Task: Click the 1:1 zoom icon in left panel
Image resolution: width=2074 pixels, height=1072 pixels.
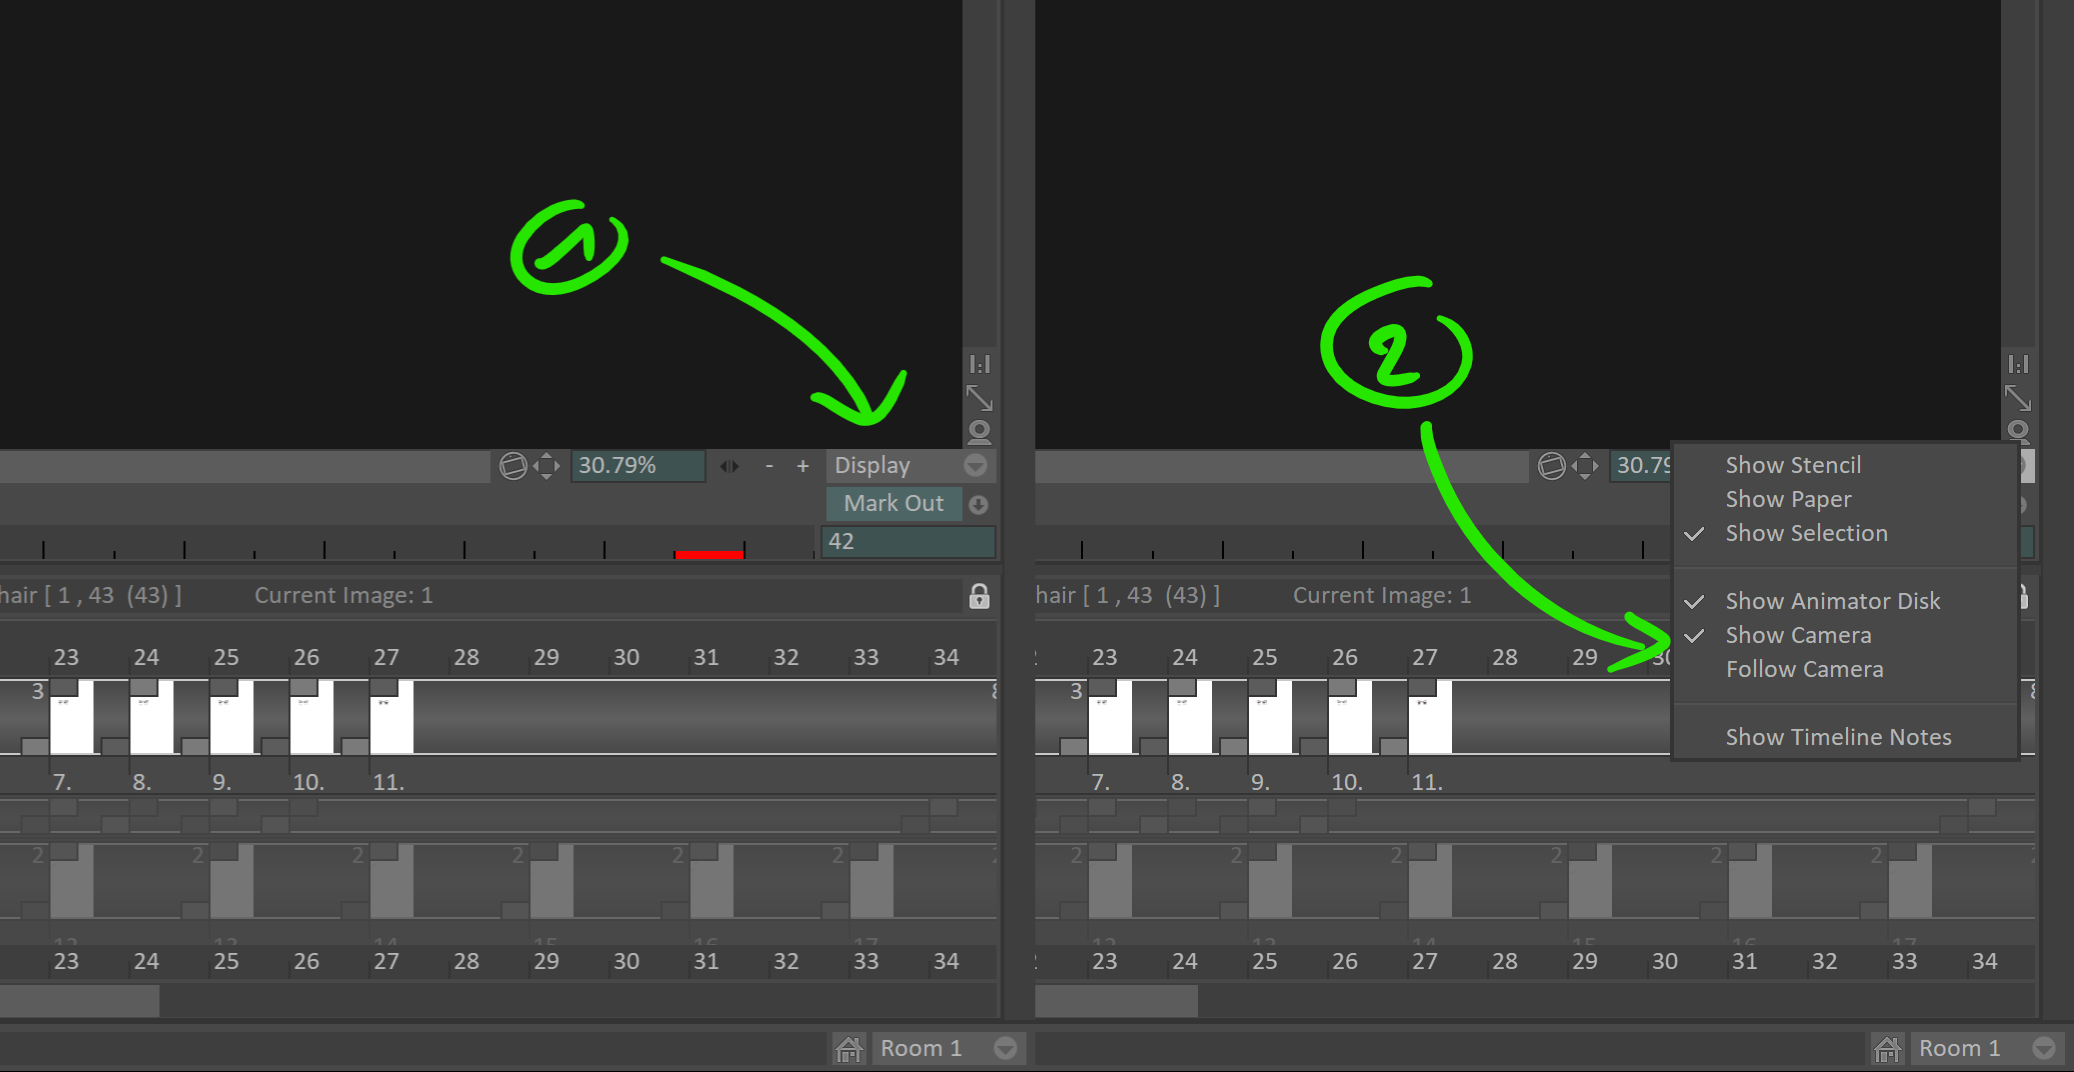Action: point(979,364)
